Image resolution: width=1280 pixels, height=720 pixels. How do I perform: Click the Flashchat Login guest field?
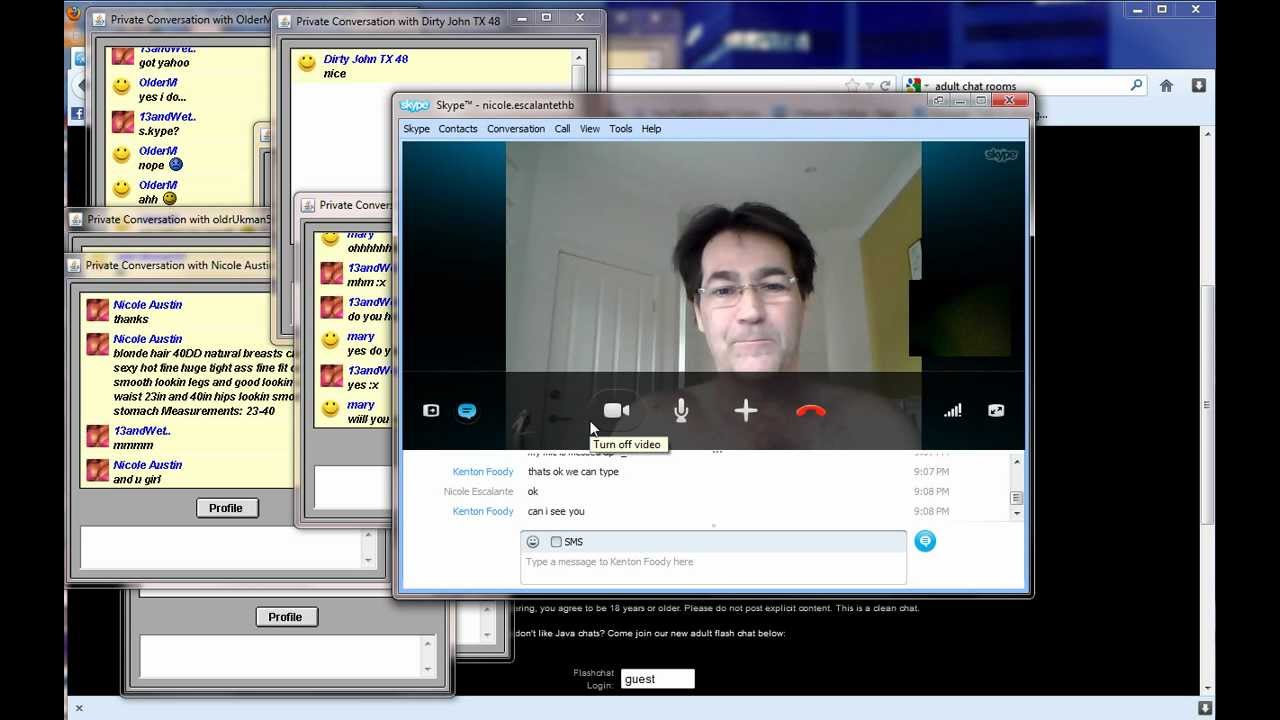pos(657,679)
